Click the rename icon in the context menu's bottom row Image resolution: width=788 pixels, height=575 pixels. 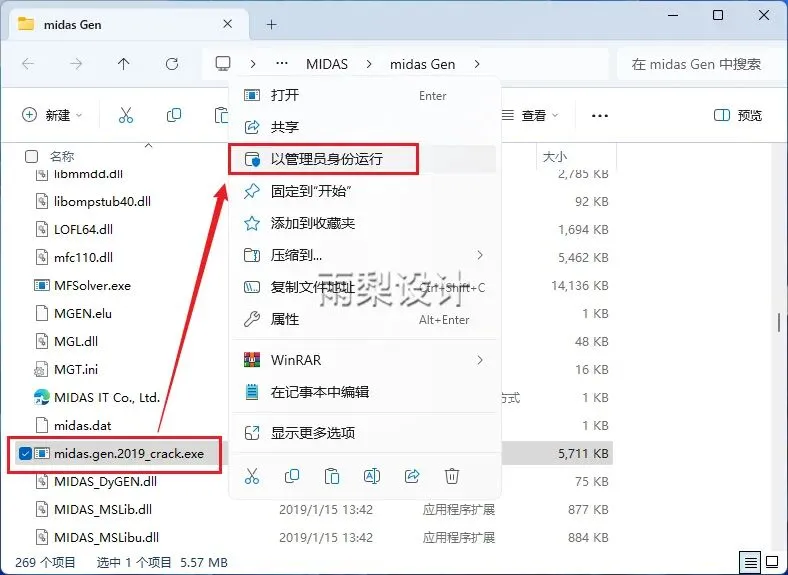click(372, 475)
